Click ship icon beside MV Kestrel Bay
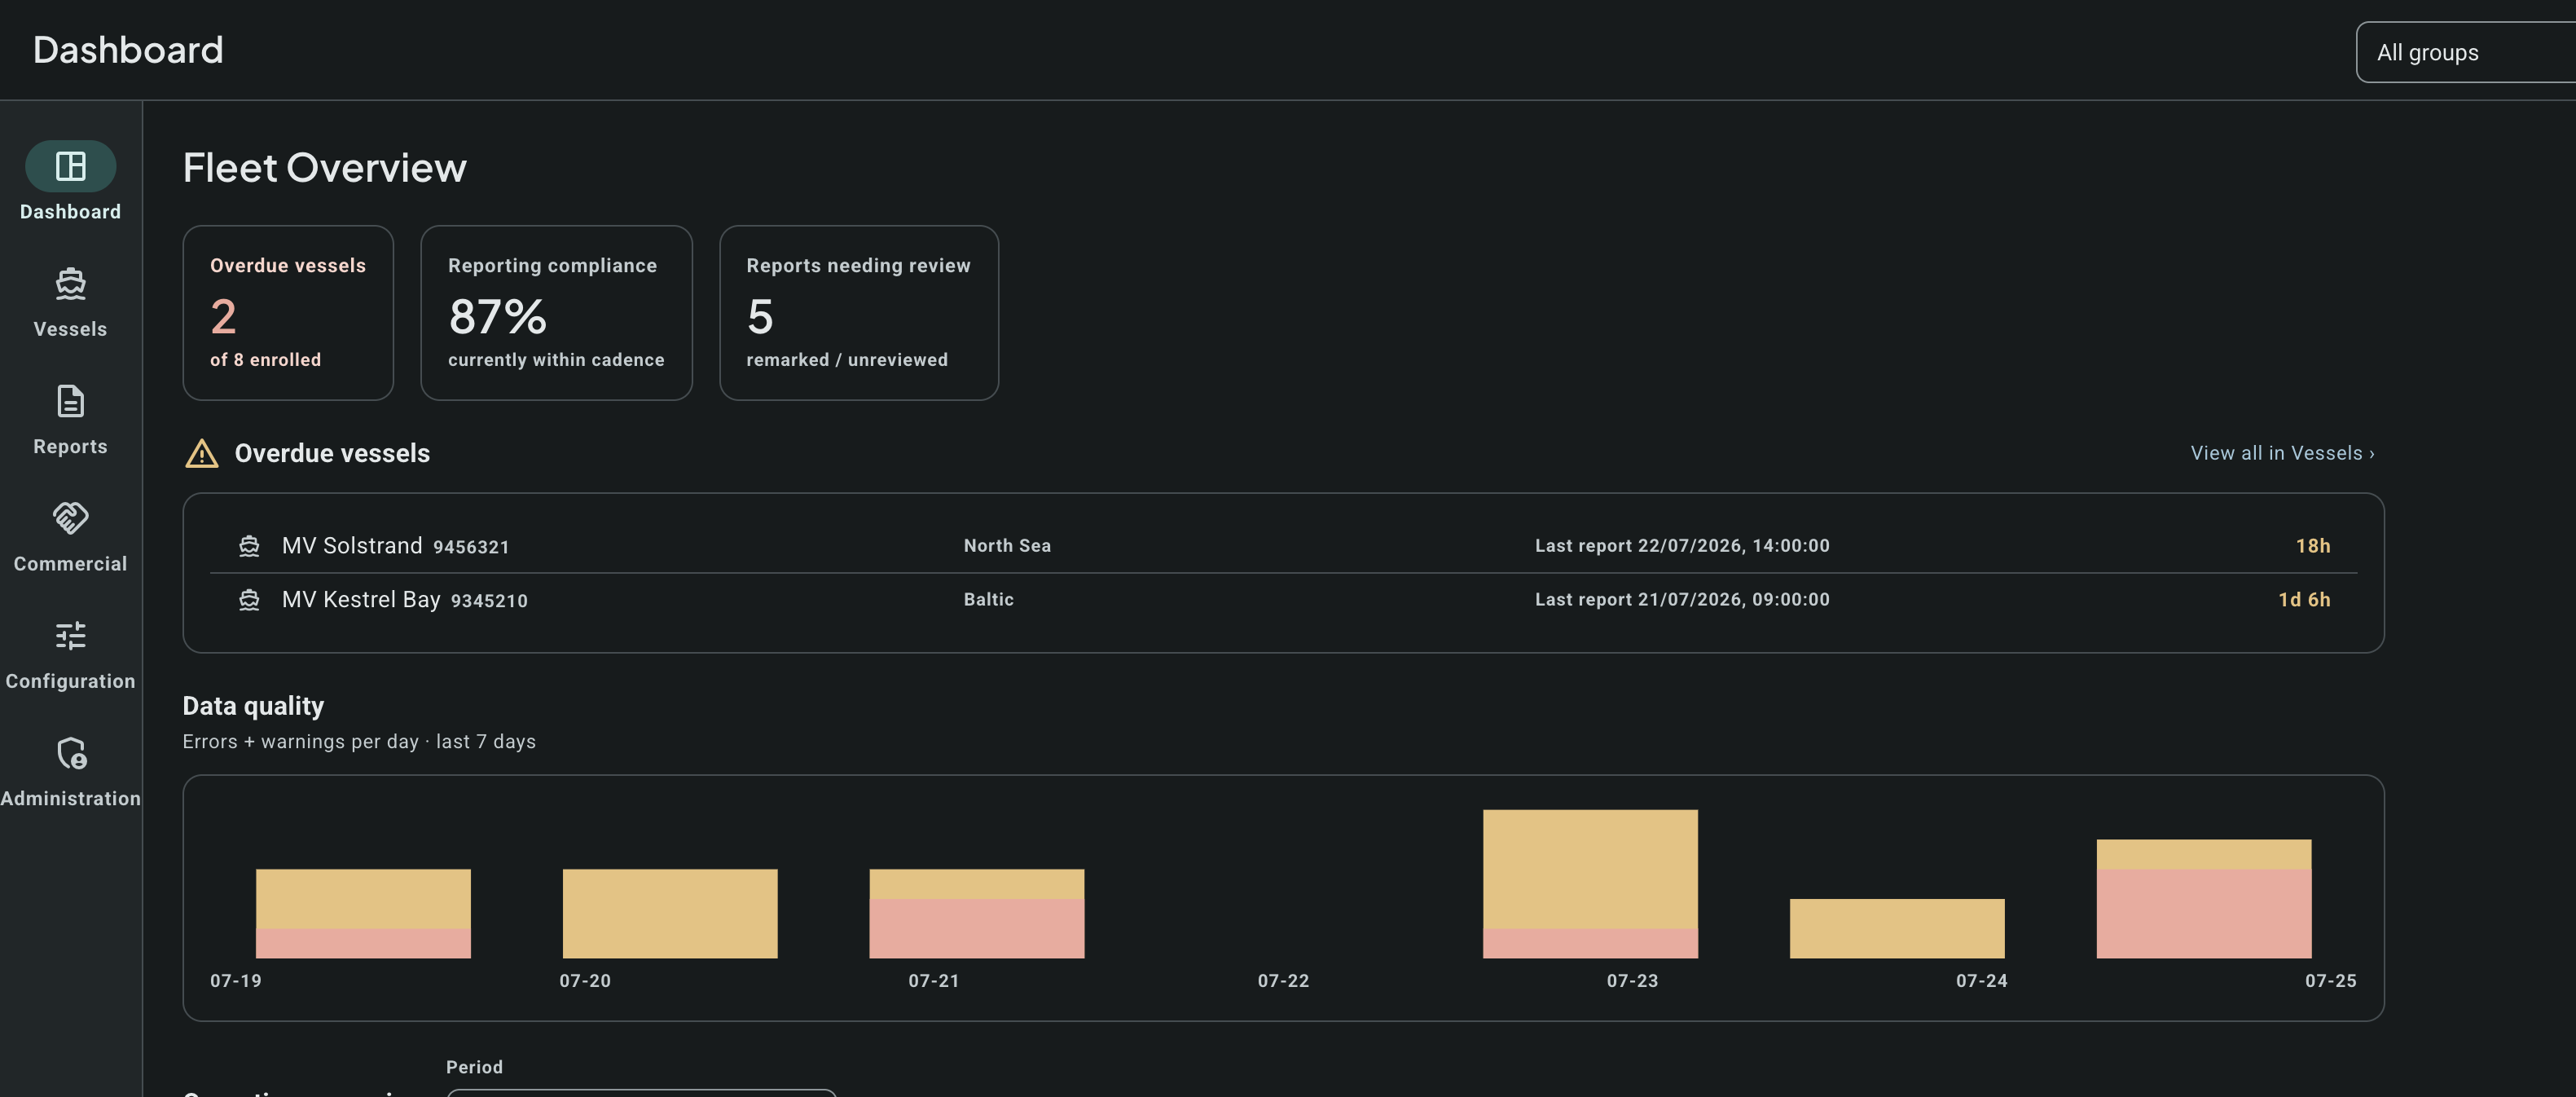The image size is (2576, 1097). (x=249, y=600)
